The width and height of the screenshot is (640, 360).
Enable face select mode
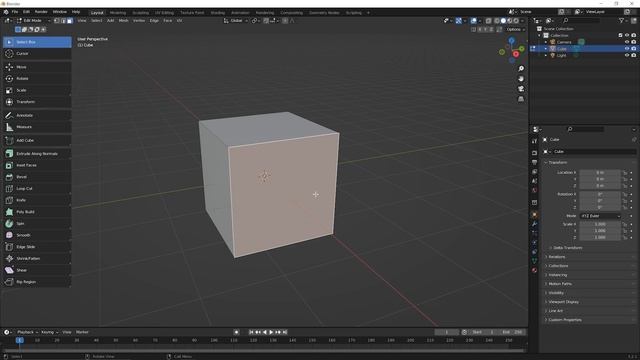tap(70, 20)
